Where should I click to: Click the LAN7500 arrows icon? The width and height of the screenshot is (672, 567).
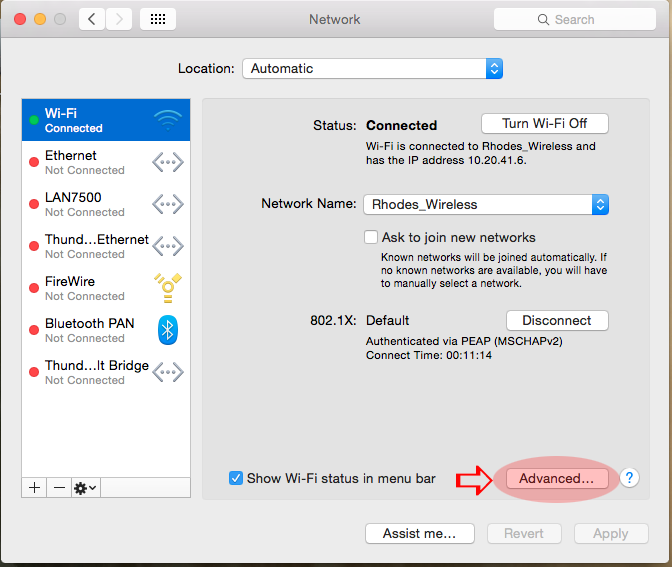coord(168,204)
